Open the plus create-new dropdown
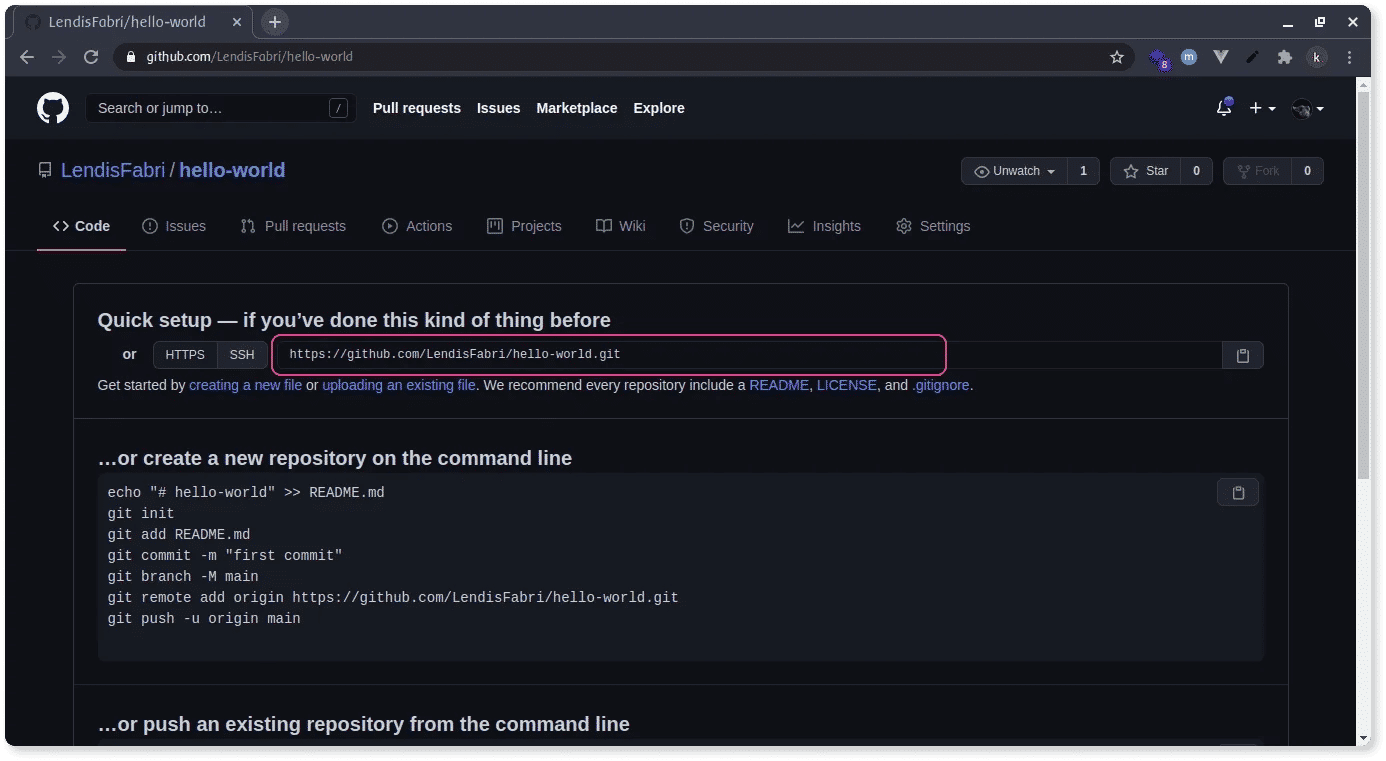Image resolution: width=1386 pixels, height=761 pixels. coord(1262,108)
